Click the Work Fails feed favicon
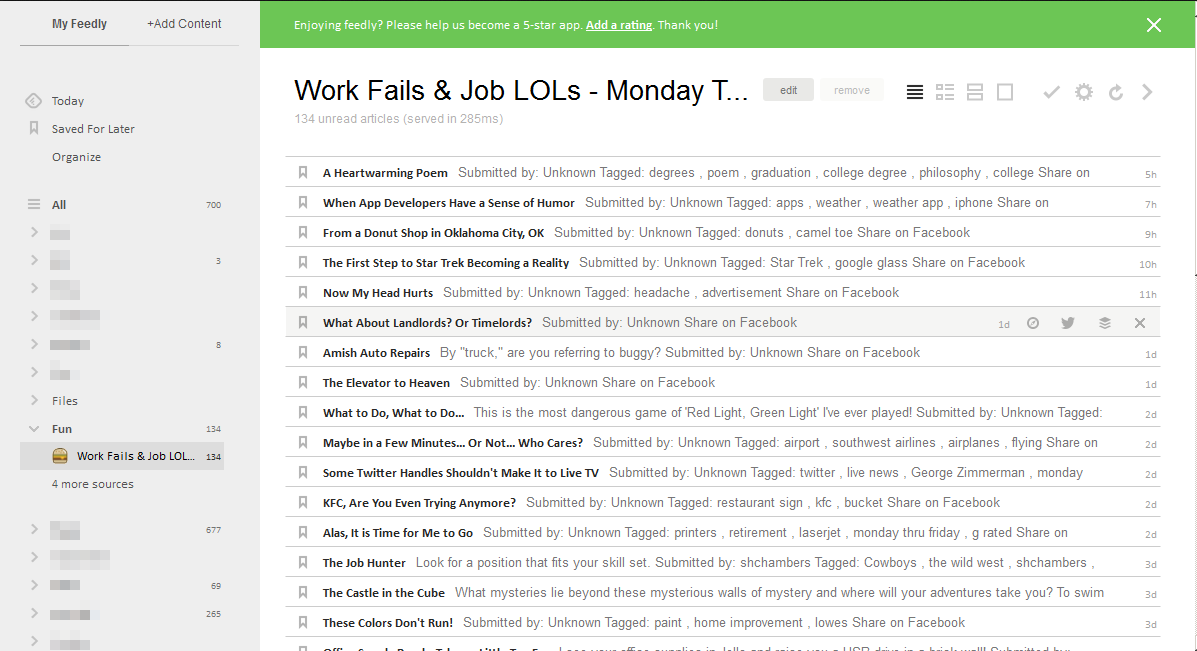 coord(60,456)
